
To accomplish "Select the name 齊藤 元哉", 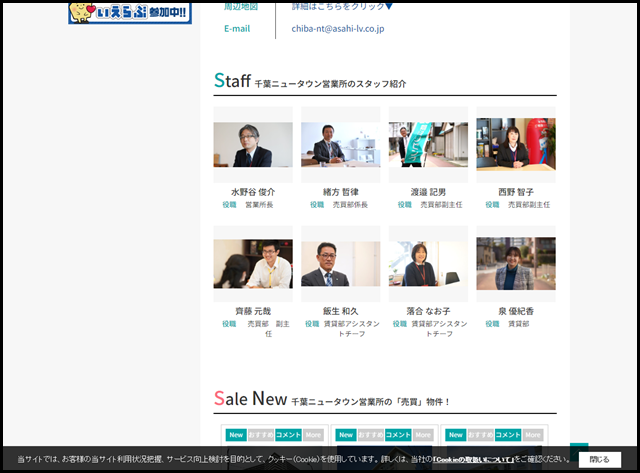I will (253, 311).
